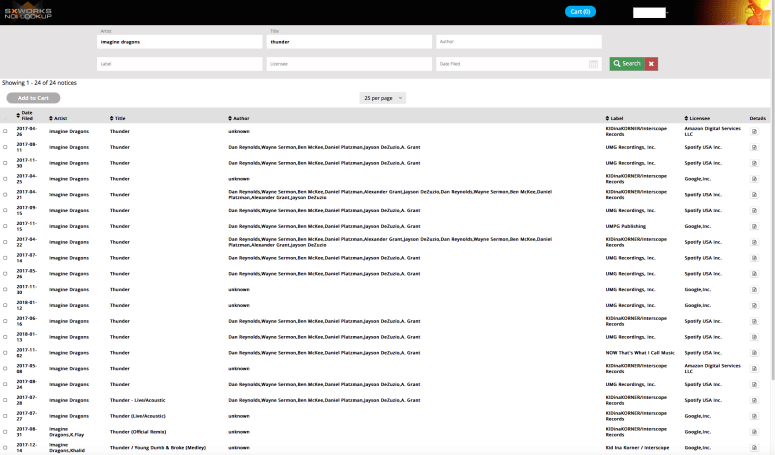
Task: Click the Author search input field
Action: [518, 42]
